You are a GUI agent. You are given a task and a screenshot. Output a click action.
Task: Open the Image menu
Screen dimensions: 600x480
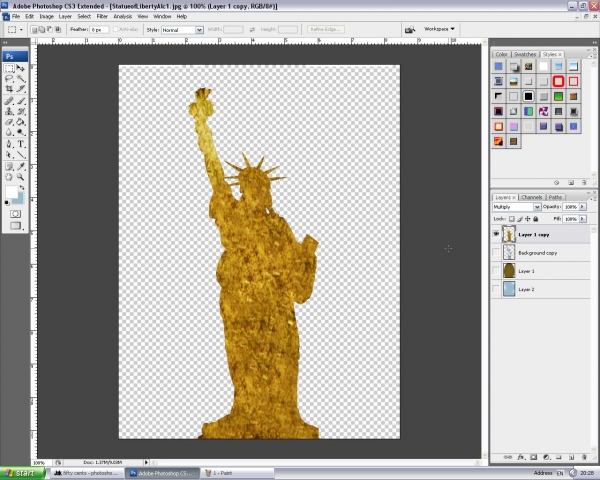point(46,16)
